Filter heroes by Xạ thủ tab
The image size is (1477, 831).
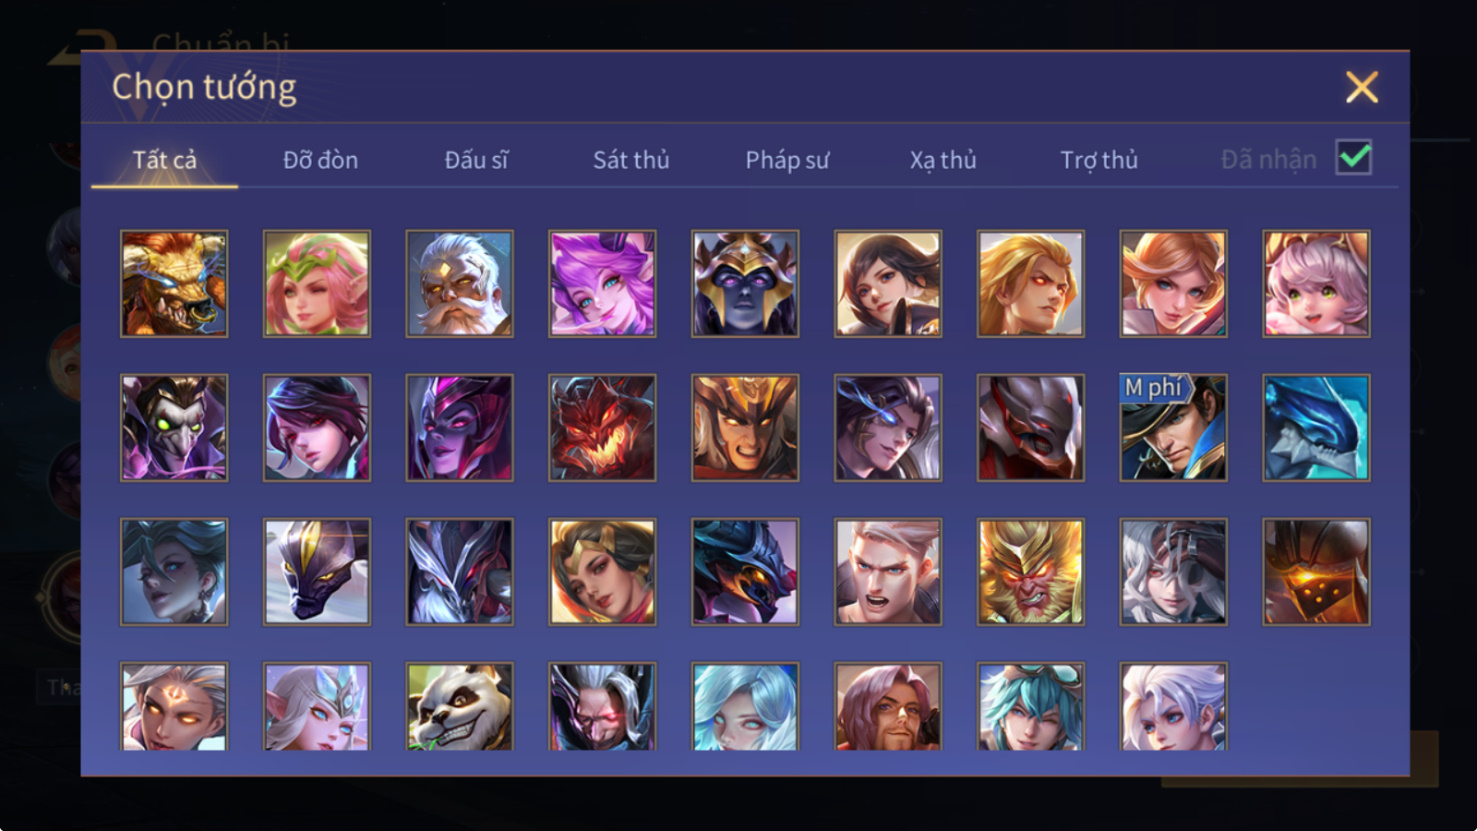(x=943, y=160)
